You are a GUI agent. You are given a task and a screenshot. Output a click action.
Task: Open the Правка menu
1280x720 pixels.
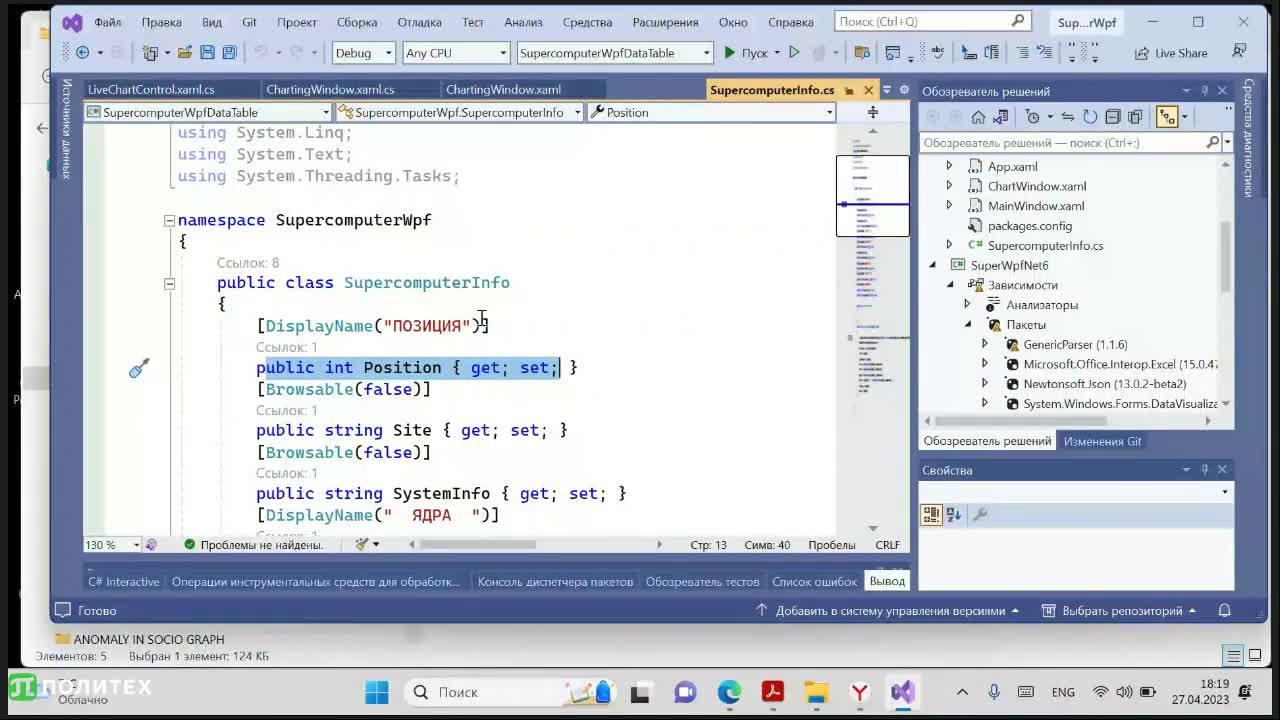(x=161, y=22)
